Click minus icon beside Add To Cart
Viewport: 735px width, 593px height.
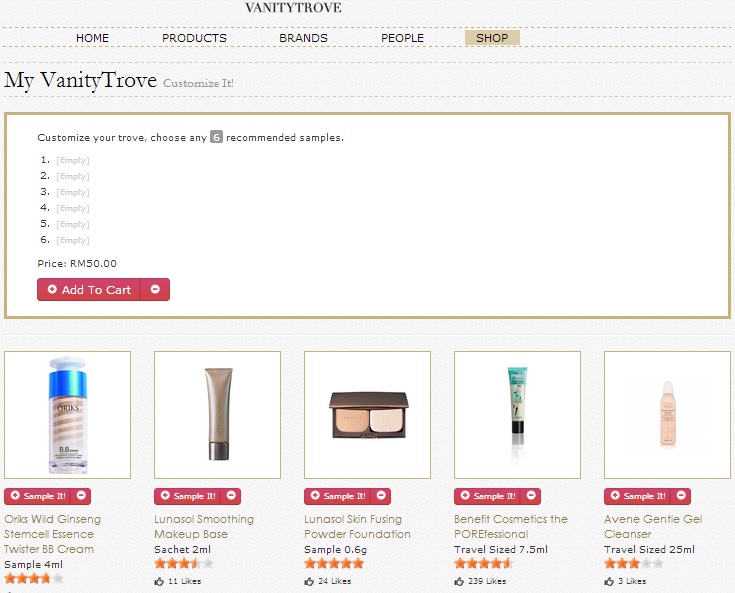tap(155, 290)
